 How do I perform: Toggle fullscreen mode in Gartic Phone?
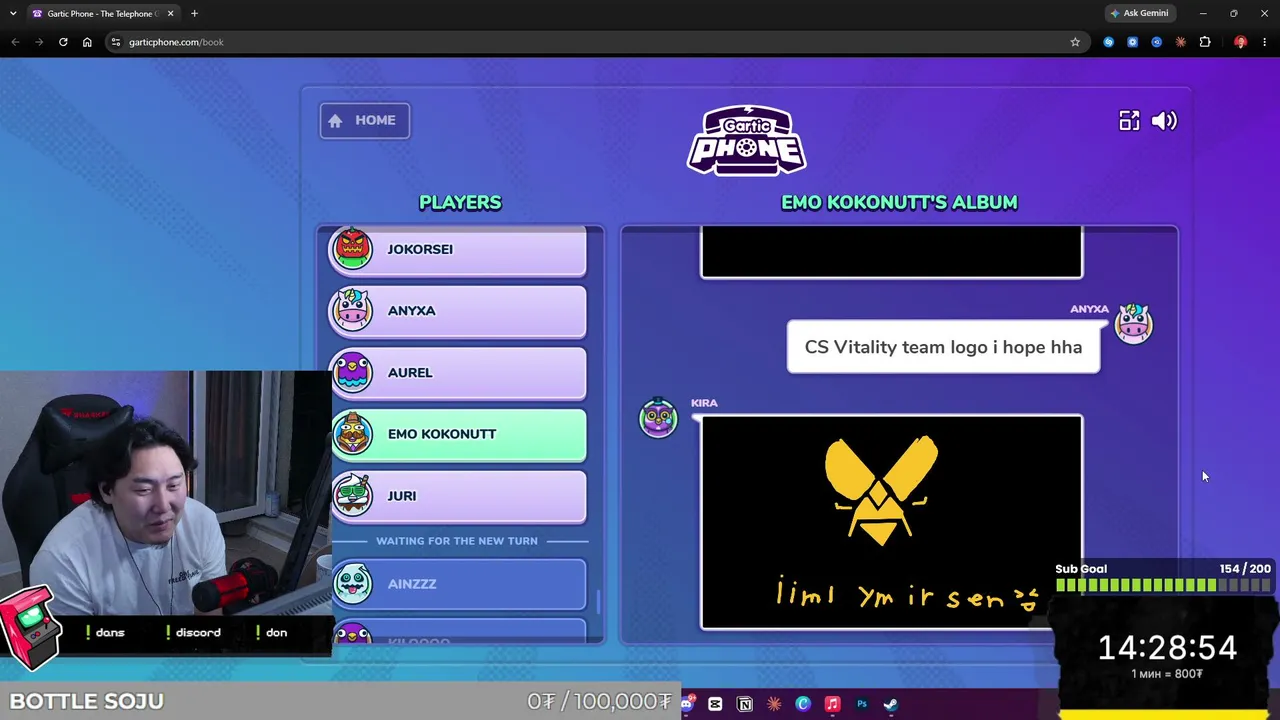tap(1129, 121)
